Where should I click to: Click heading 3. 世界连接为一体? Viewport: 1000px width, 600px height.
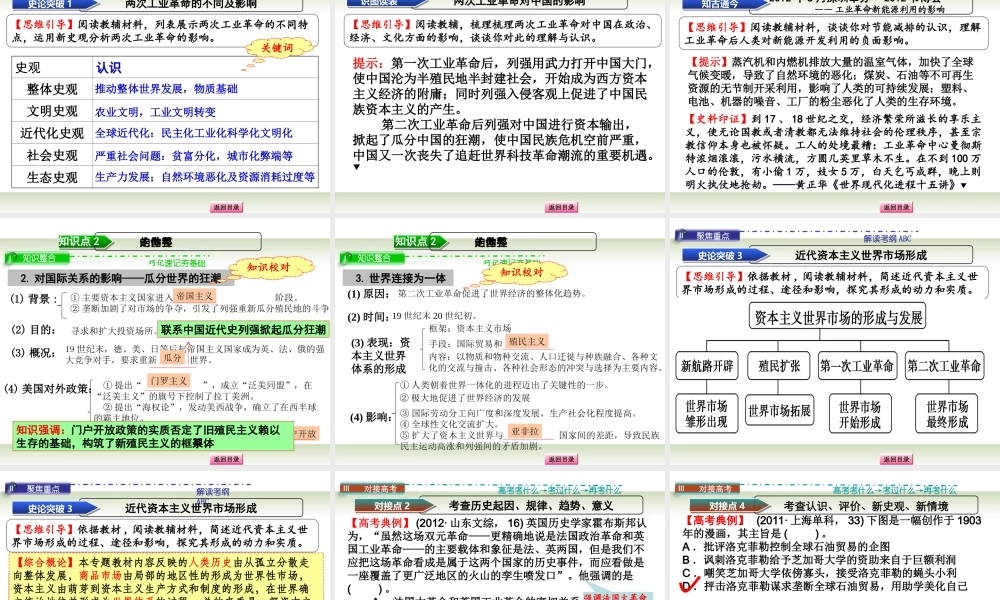point(400,278)
